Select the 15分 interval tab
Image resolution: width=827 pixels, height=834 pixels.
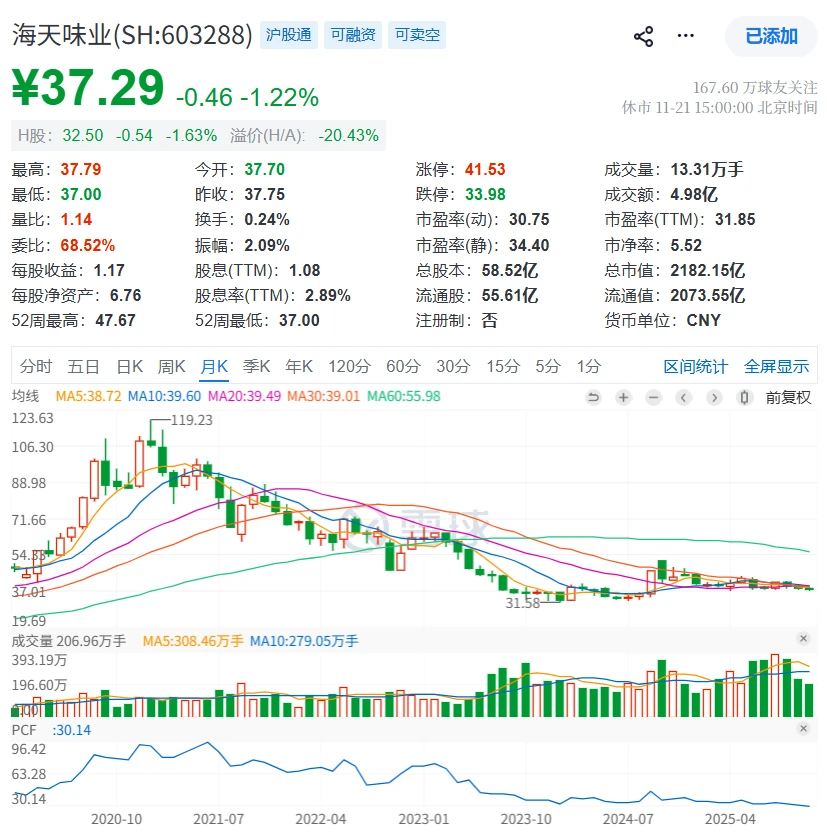click(503, 366)
